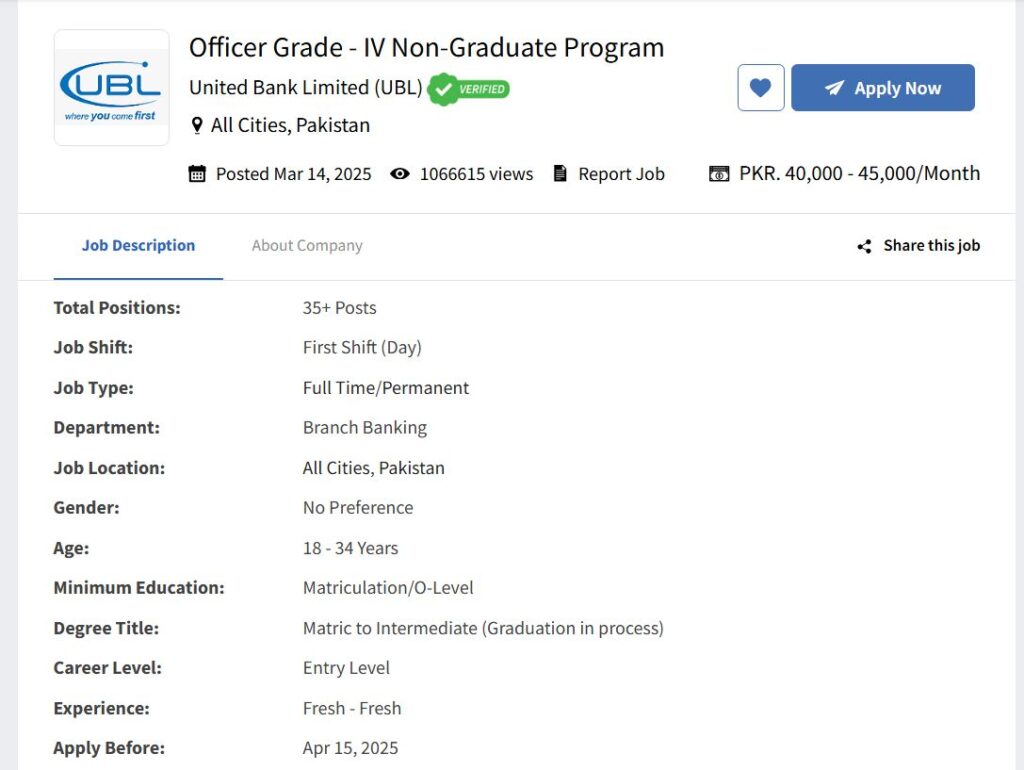The image size is (1024, 770).
Task: Switch to the About Company tab
Action: click(307, 246)
